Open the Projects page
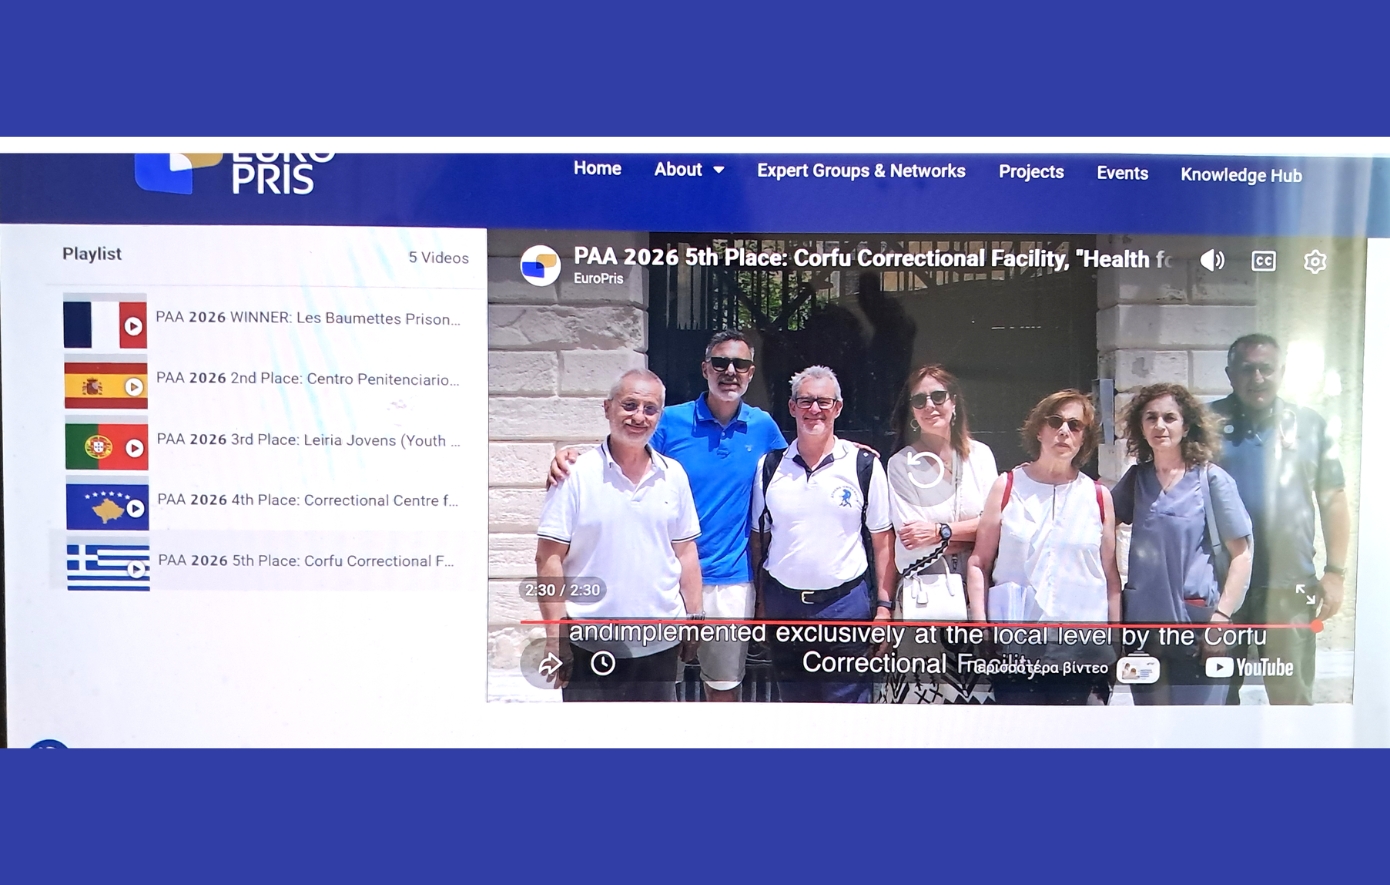This screenshot has width=1390, height=885. [1031, 172]
